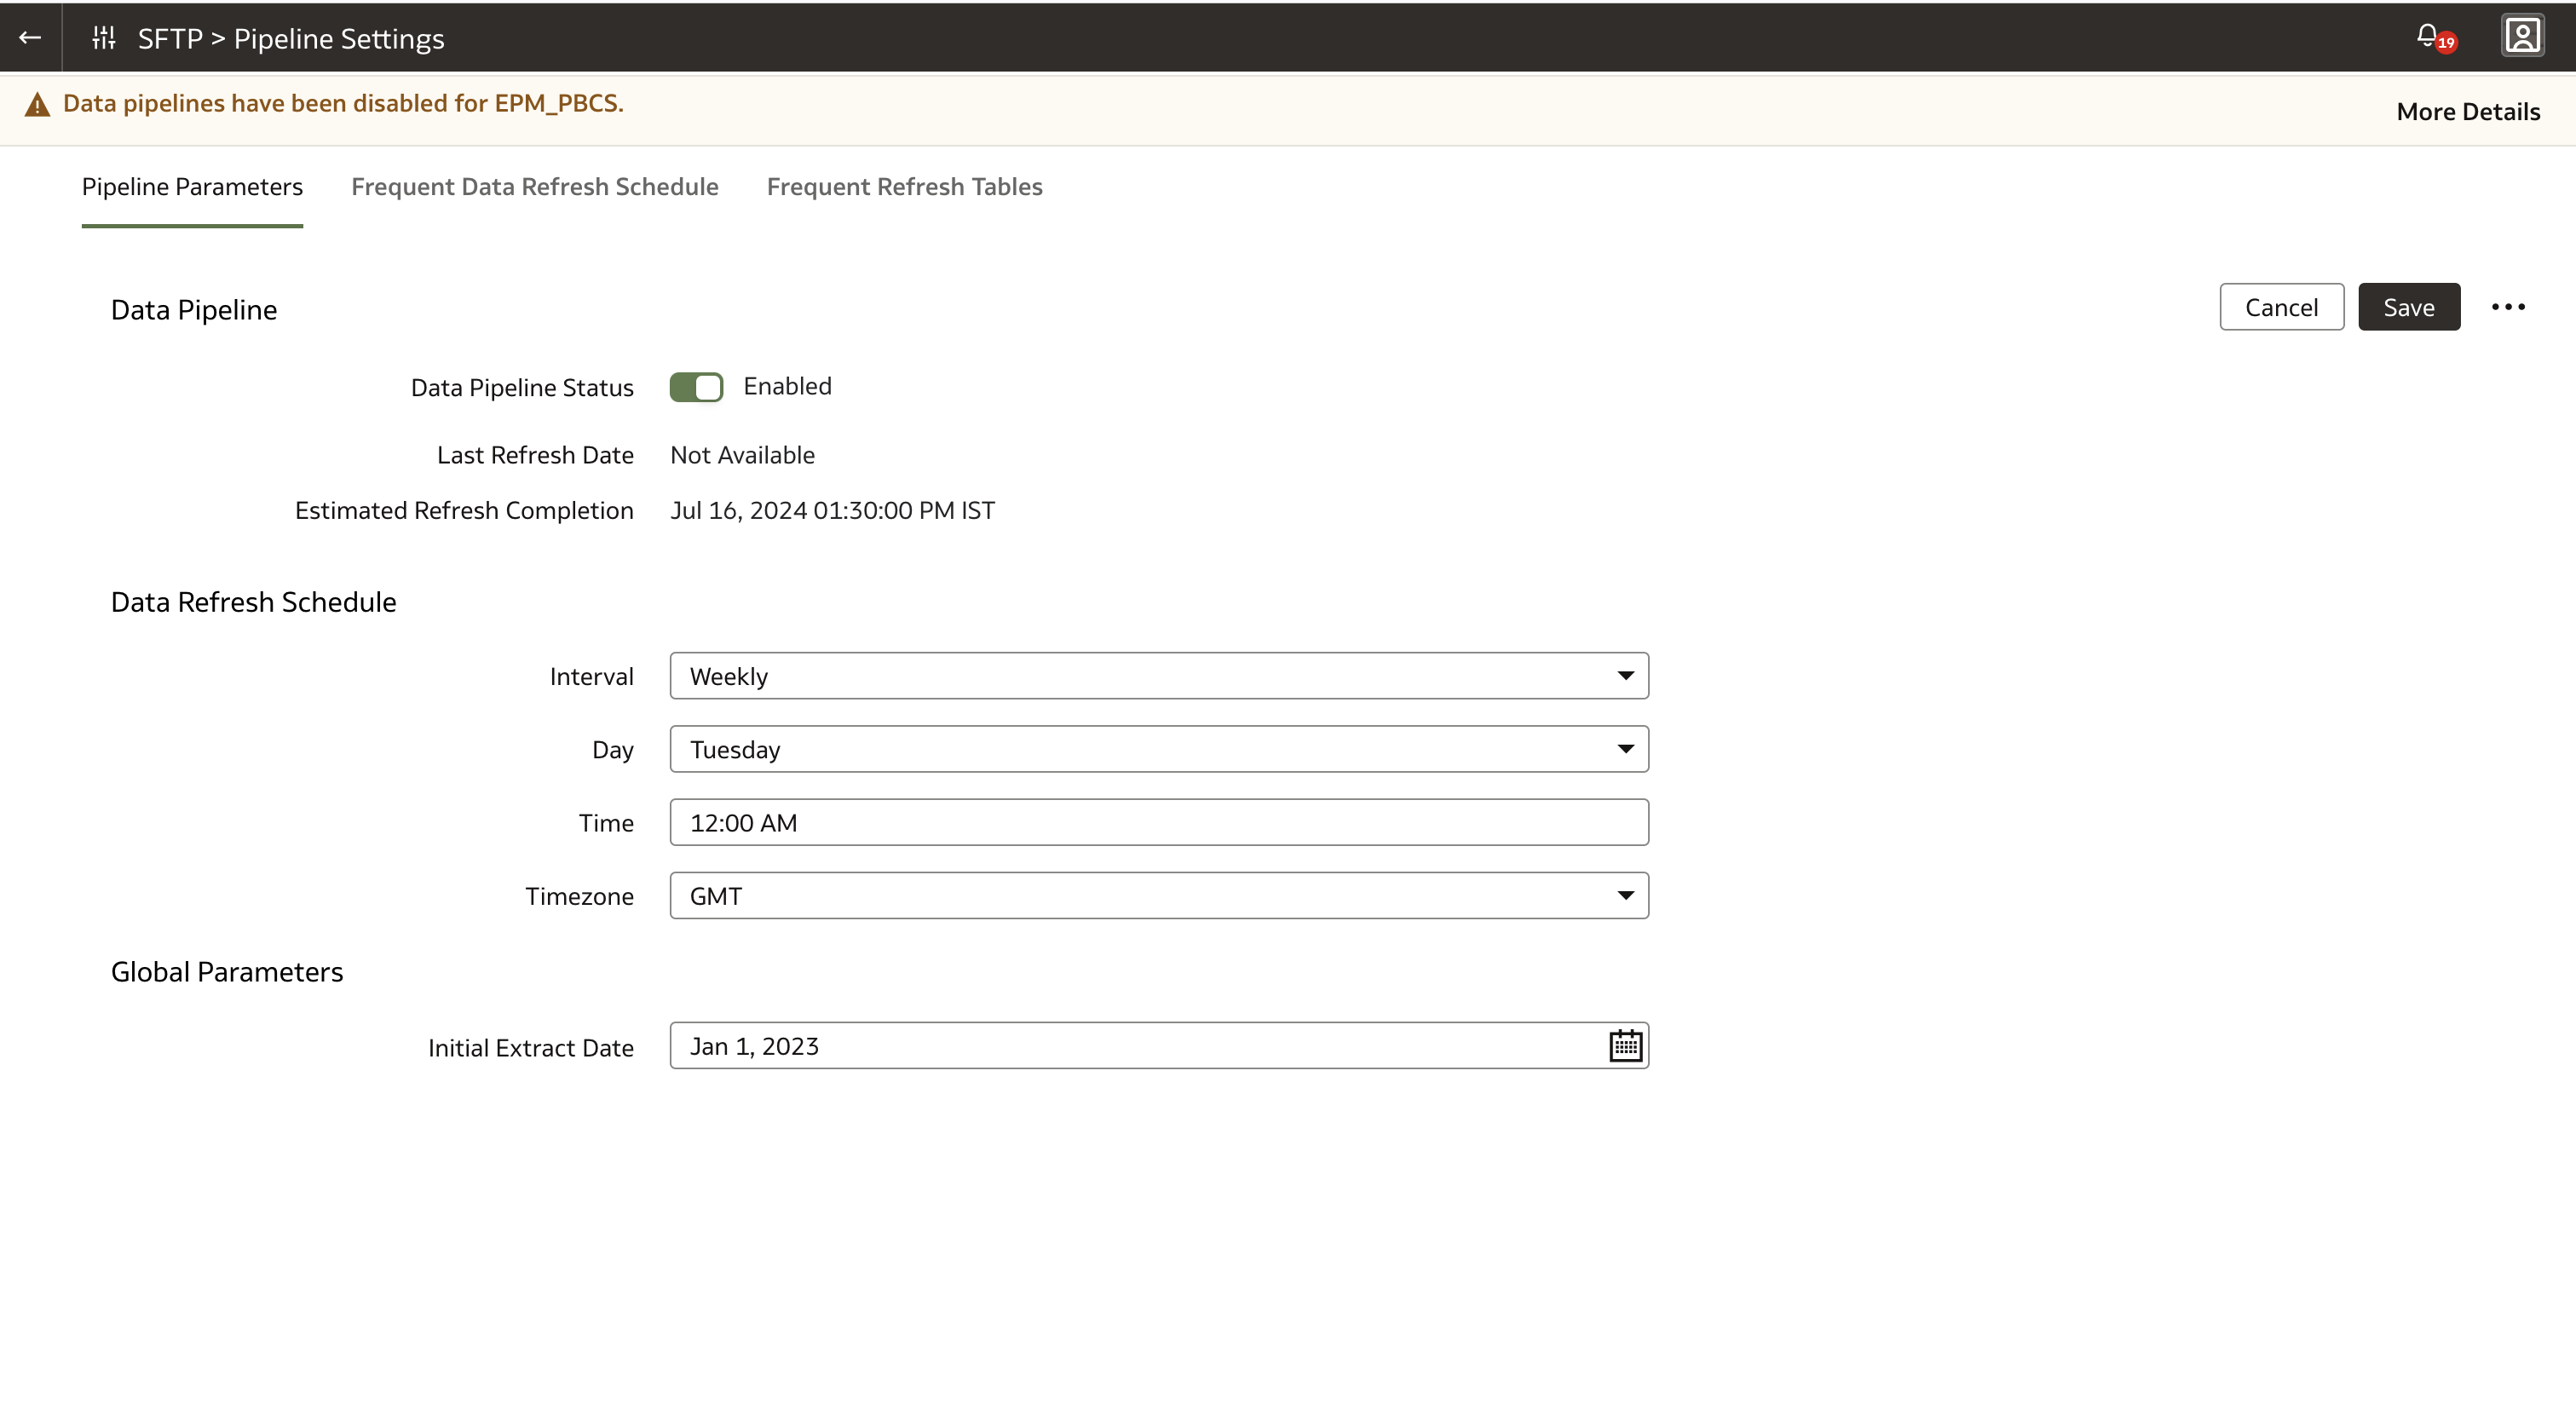
Task: Switch to Frequent Data Refresh Schedule tab
Action: coord(534,187)
